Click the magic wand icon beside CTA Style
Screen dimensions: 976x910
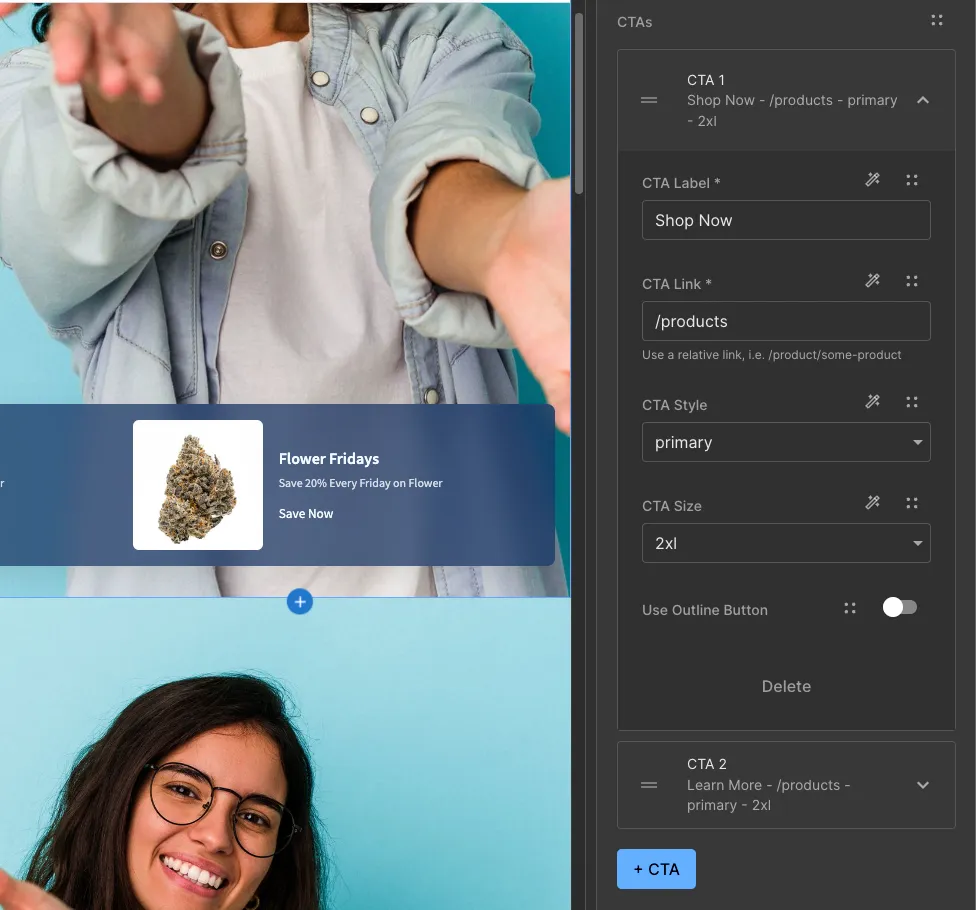point(873,401)
